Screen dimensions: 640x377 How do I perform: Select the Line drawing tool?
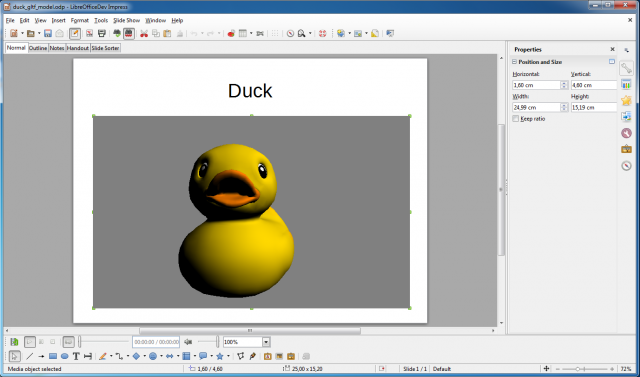pyautogui.click(x=29, y=356)
